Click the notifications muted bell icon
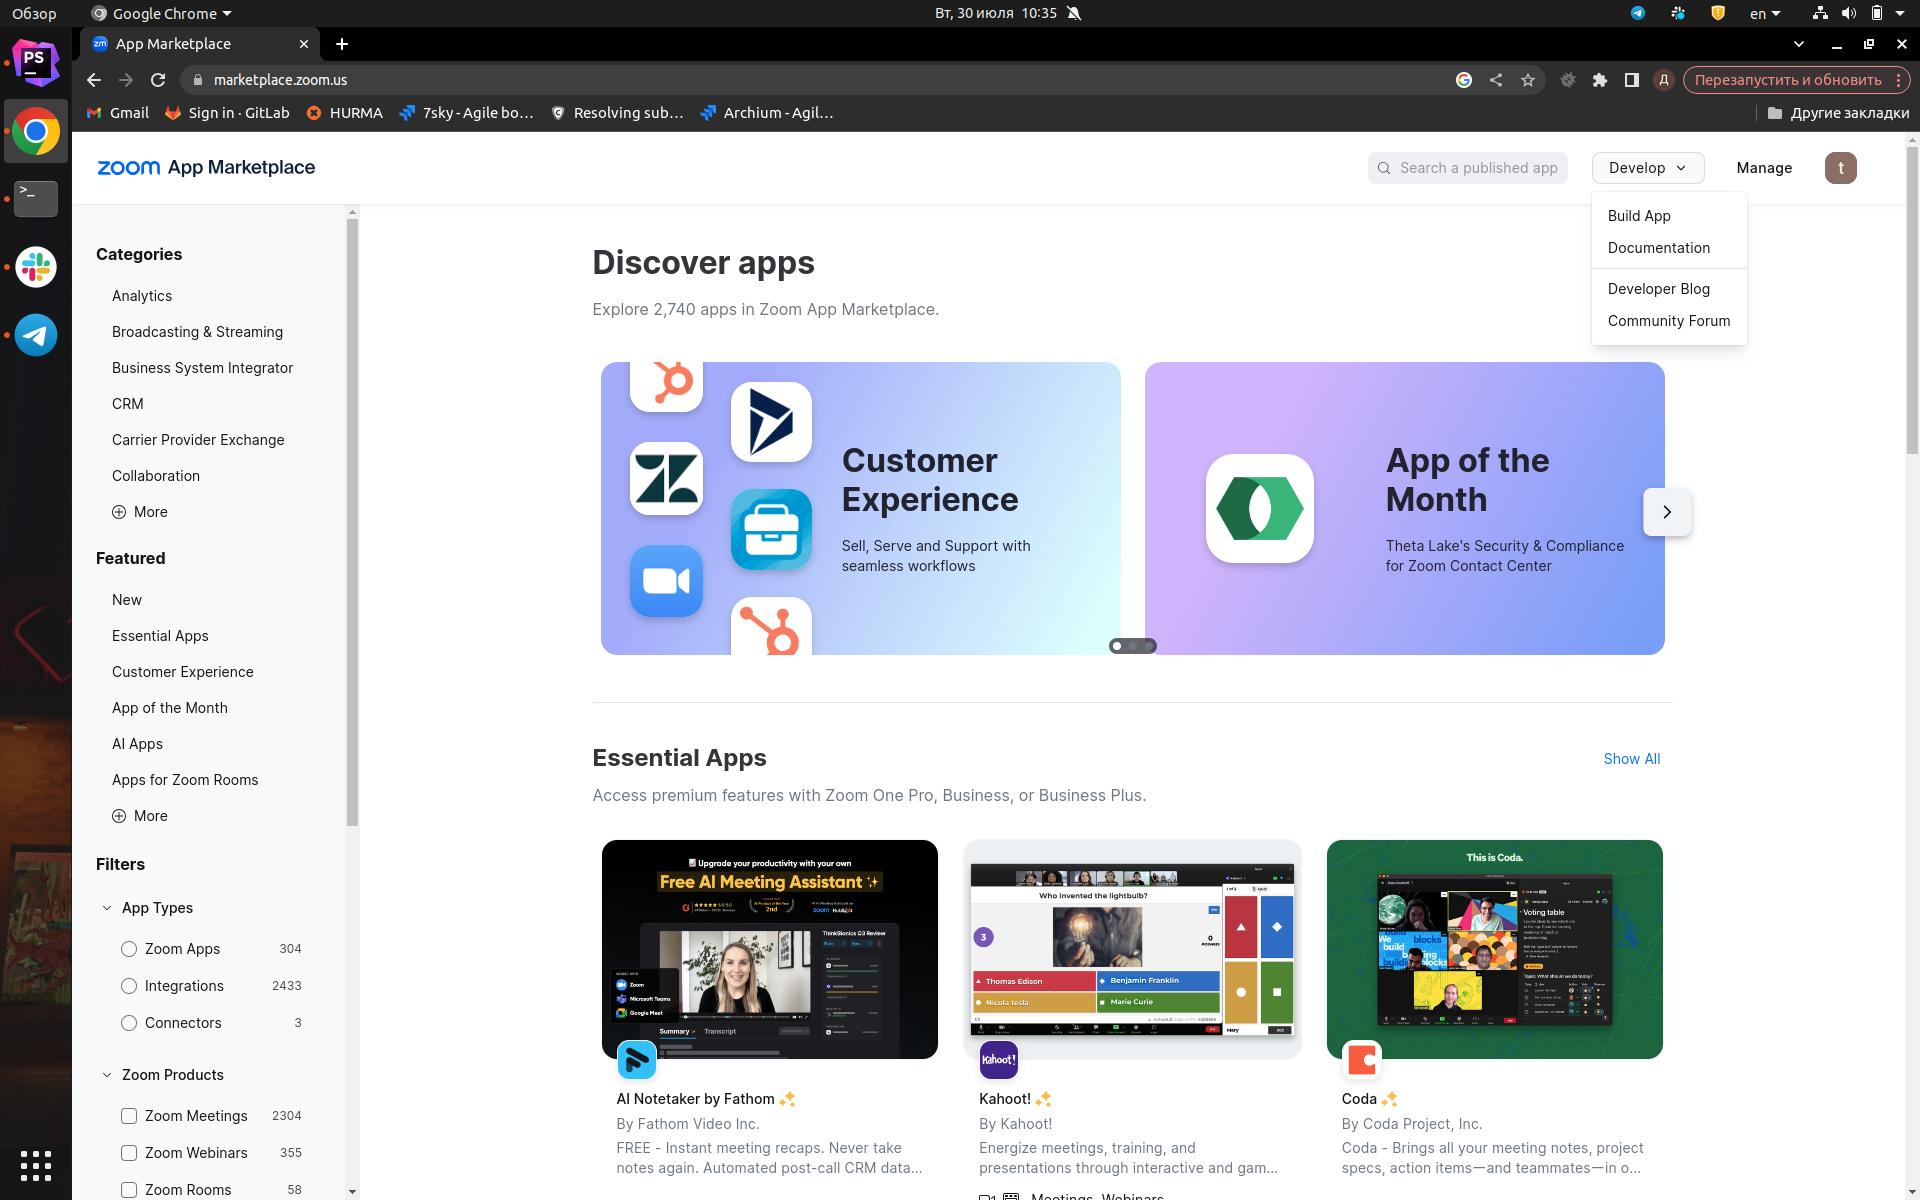This screenshot has height=1200, width=1920. [x=1074, y=13]
